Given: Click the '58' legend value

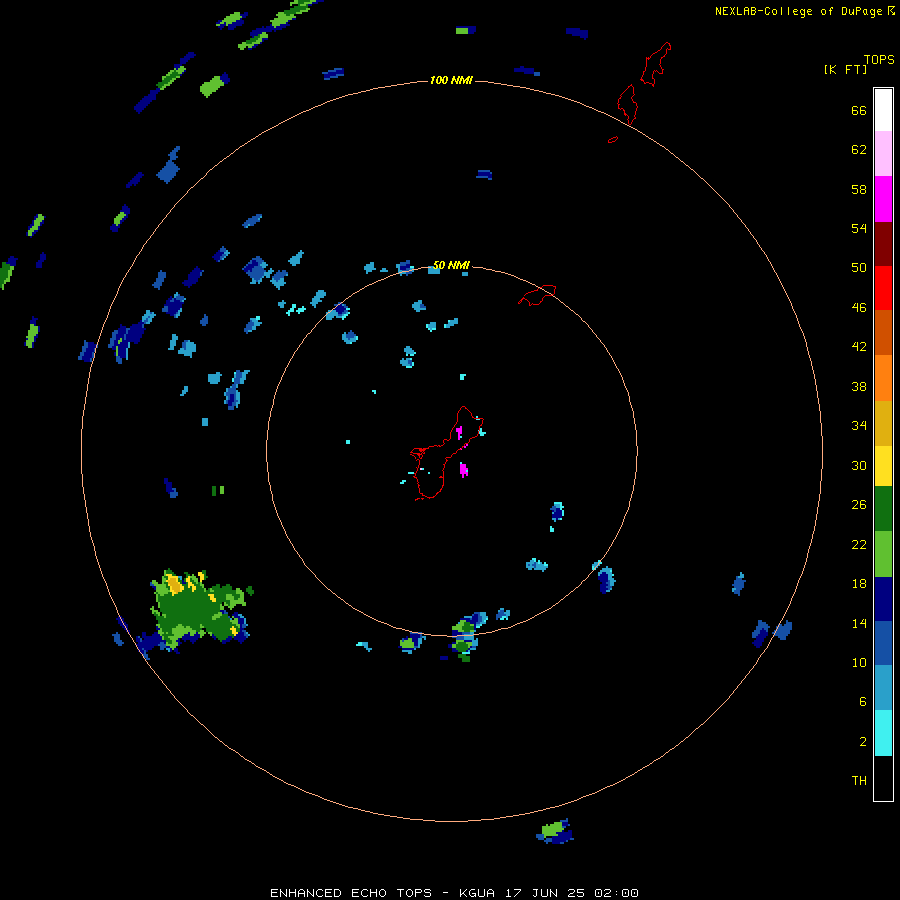Looking at the screenshot, I should coord(859,189).
